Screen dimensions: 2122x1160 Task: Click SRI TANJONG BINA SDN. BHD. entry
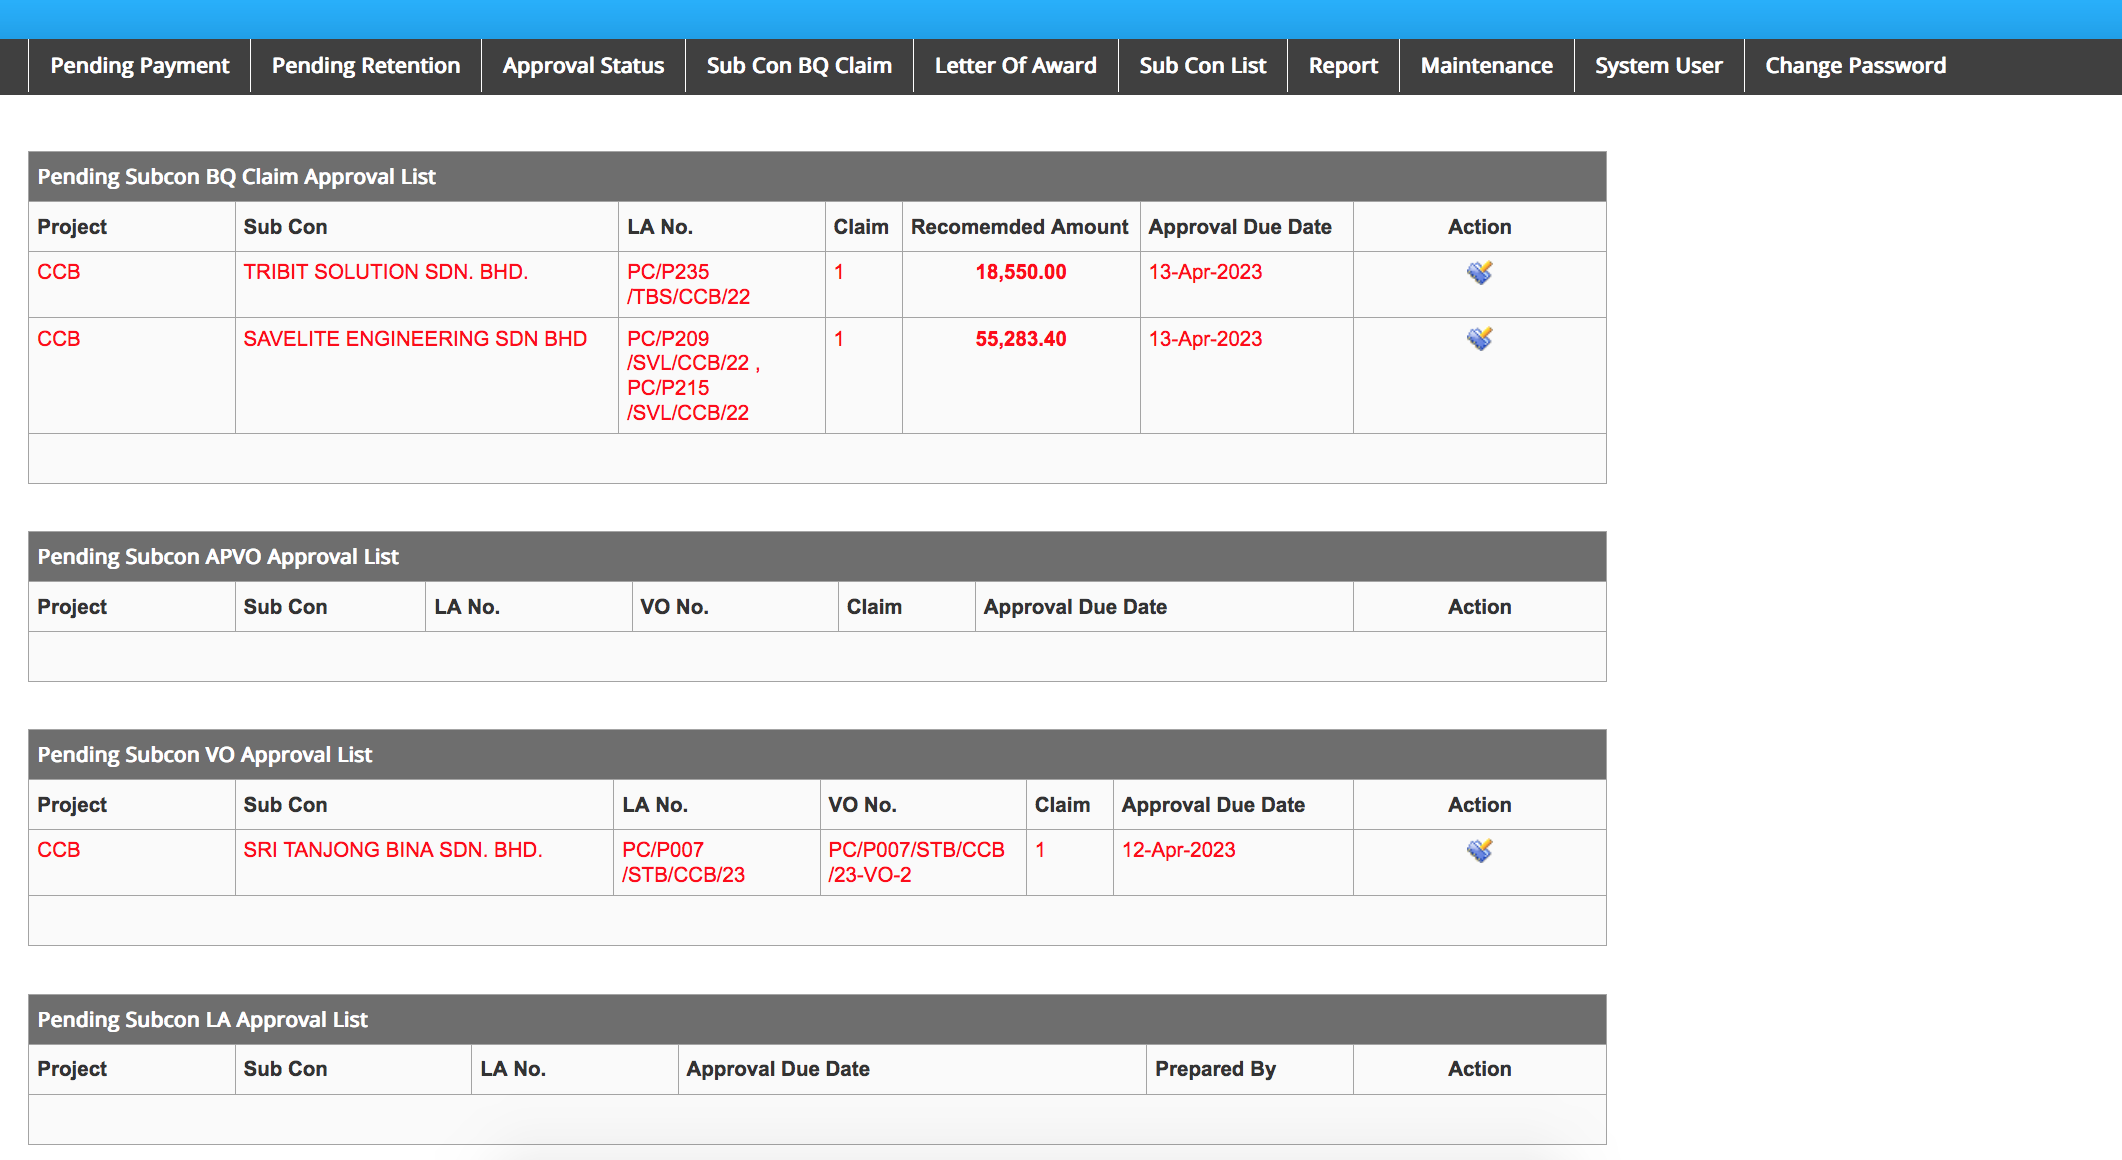point(392,850)
